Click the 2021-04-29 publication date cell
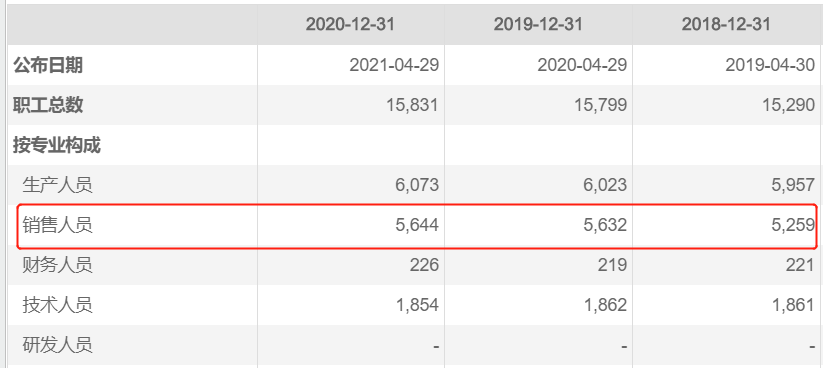The height and width of the screenshot is (368, 823). point(394,65)
